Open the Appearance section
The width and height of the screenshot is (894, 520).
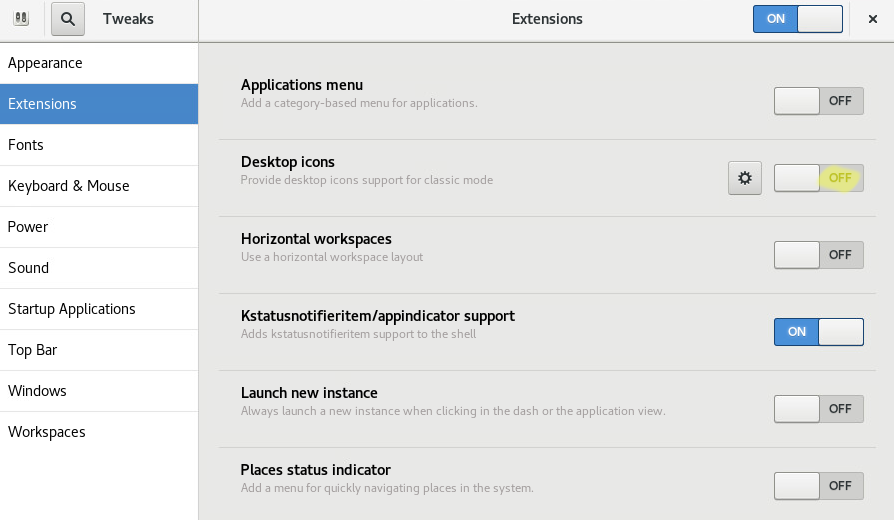pos(99,63)
